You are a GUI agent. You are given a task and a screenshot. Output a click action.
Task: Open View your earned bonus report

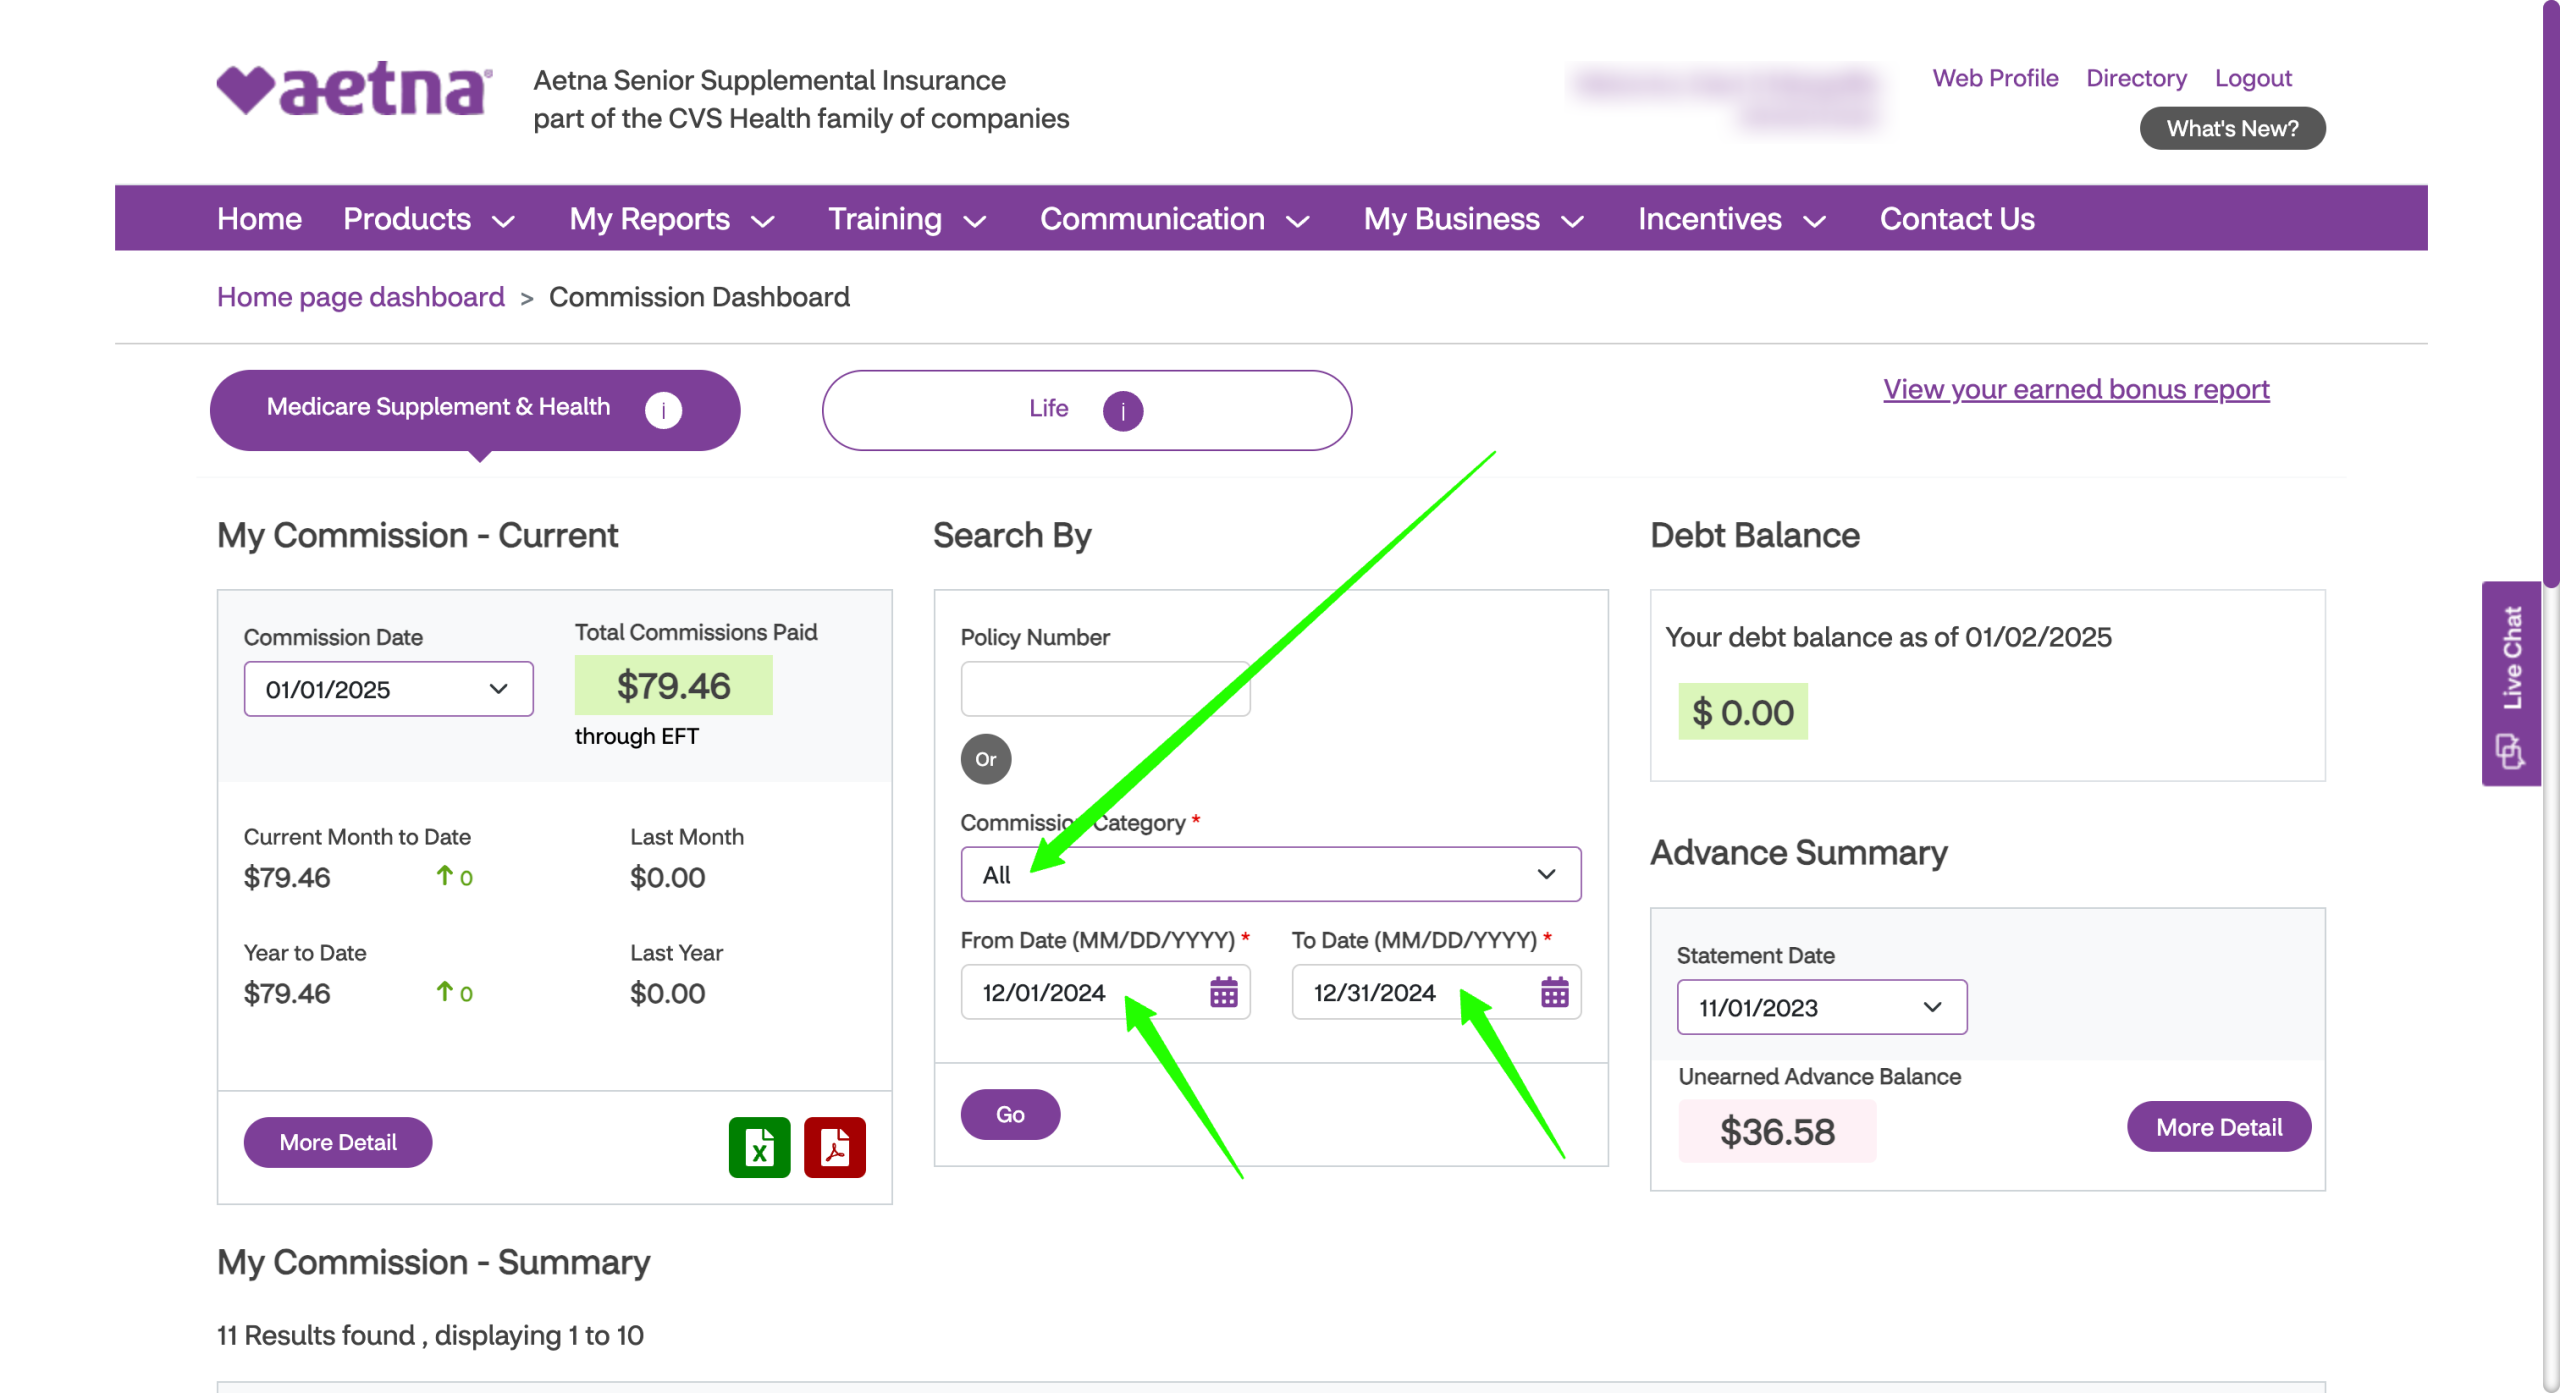pos(2076,388)
